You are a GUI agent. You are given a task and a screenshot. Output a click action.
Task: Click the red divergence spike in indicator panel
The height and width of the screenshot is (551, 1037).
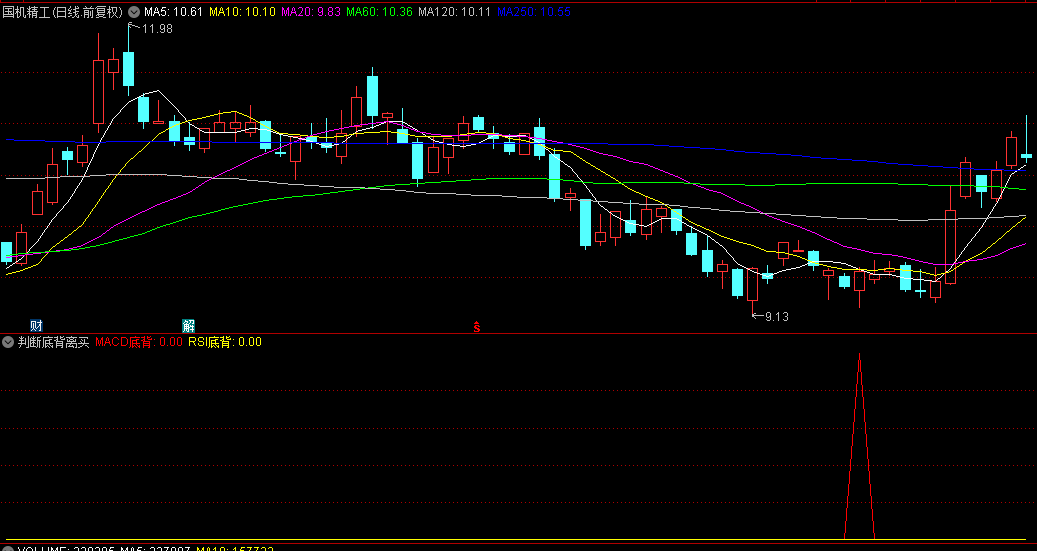(x=859, y=446)
